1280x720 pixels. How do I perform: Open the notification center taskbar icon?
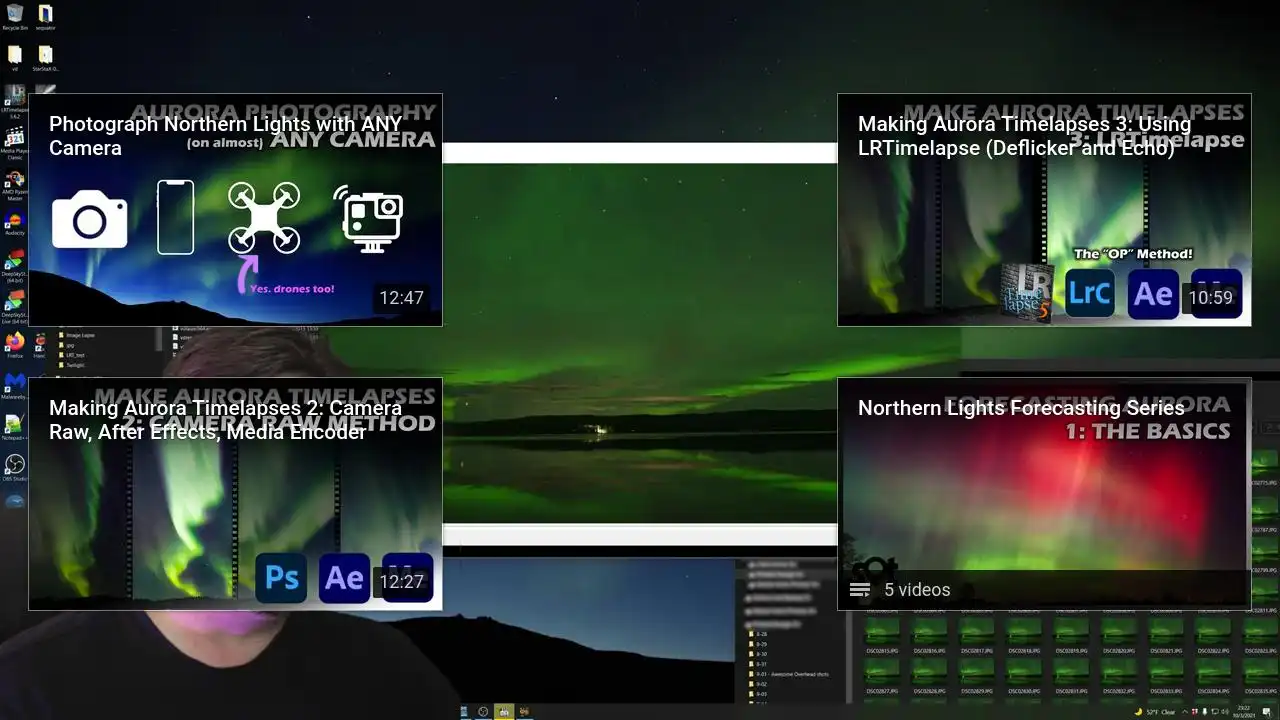pos(1267,712)
